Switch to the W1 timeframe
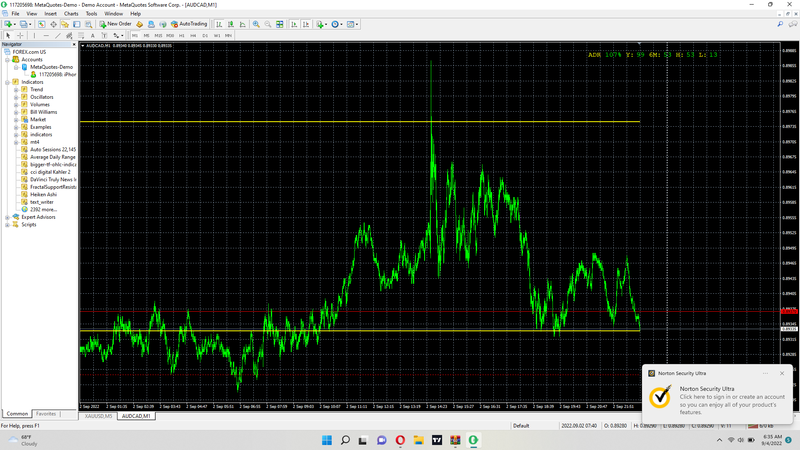 217,35
